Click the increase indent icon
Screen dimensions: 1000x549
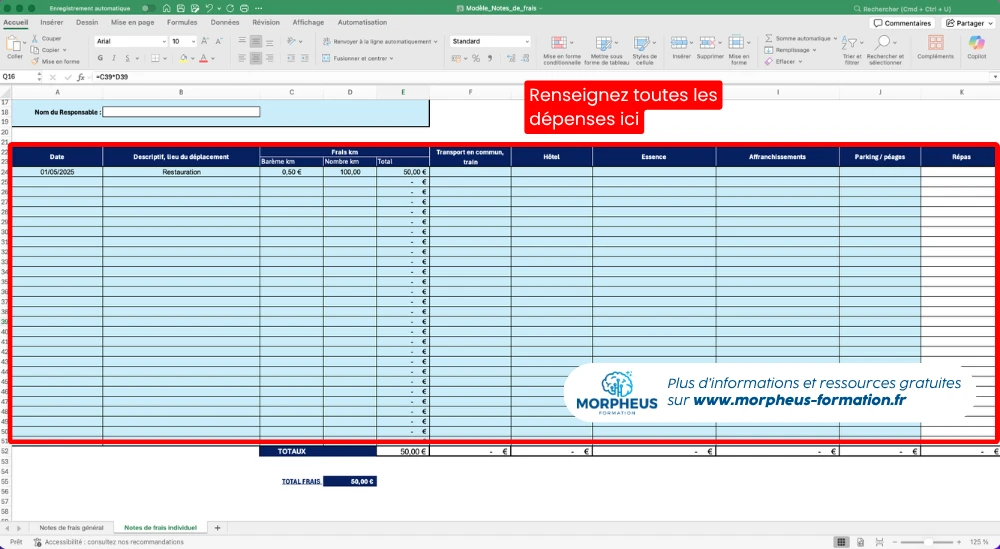point(305,58)
